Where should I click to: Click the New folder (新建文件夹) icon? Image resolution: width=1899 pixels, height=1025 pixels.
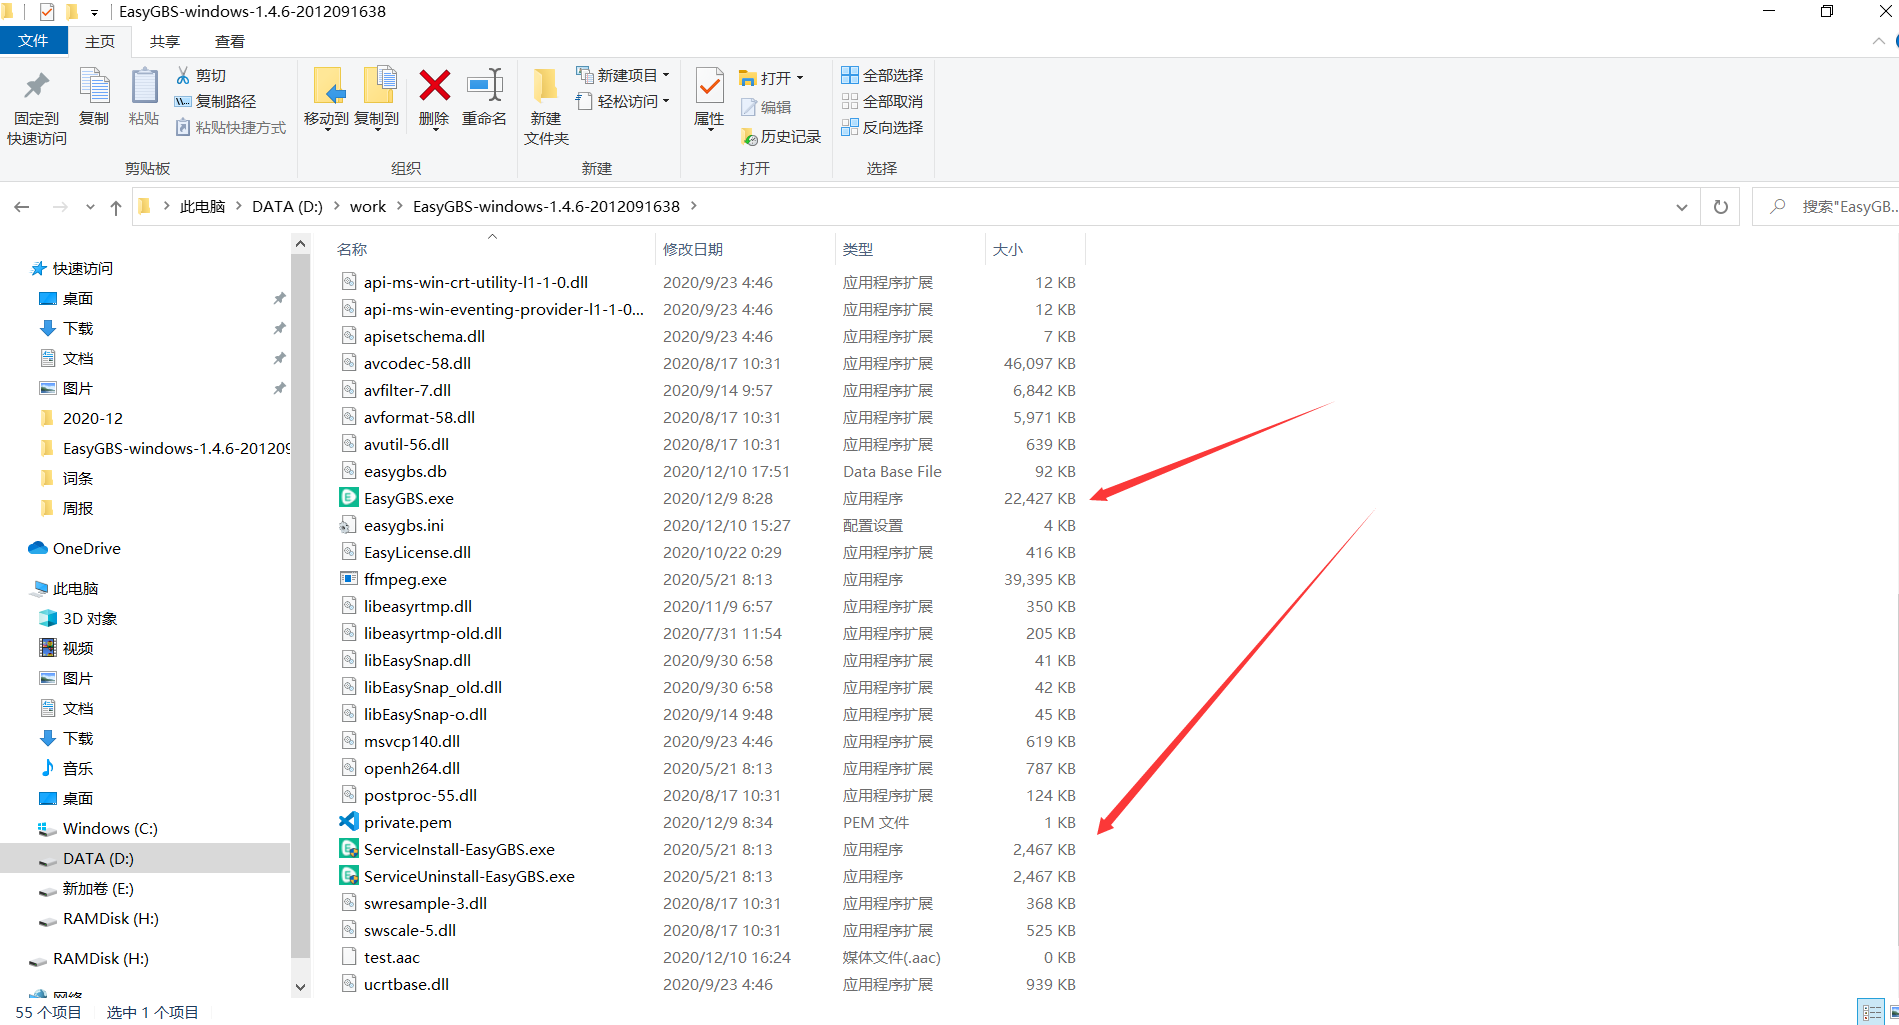546,86
